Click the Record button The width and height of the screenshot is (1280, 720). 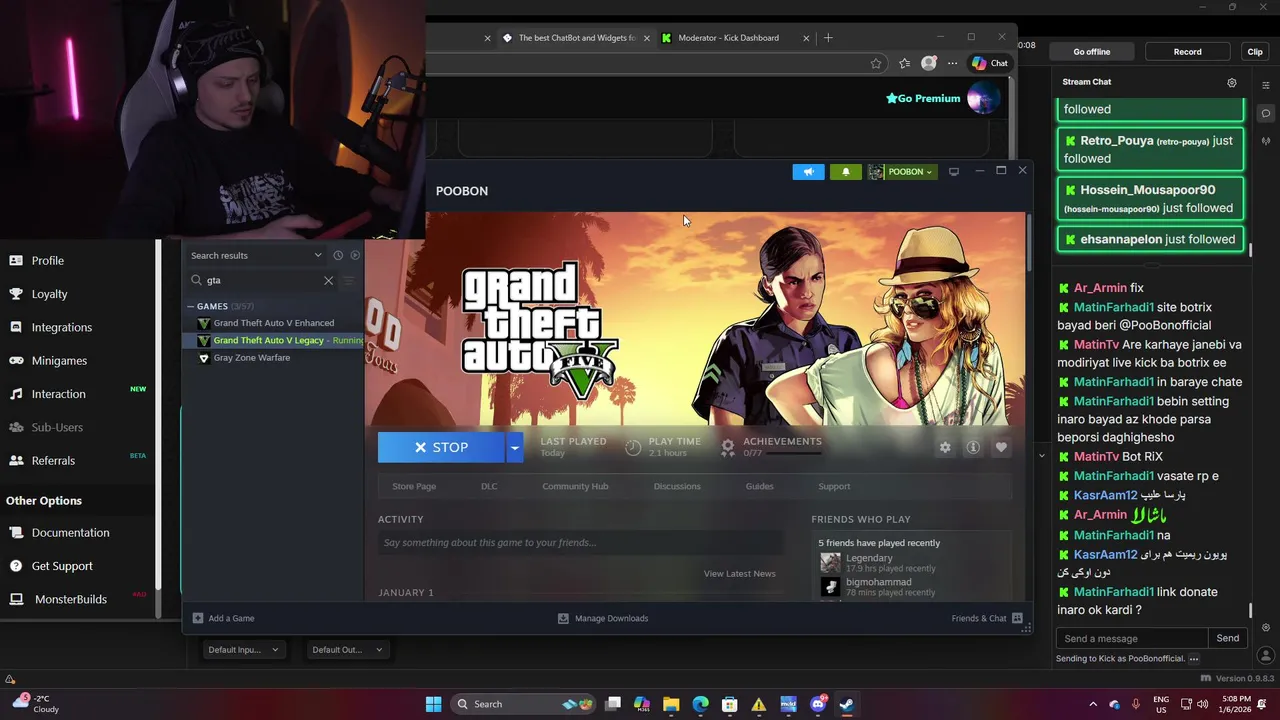(x=1188, y=52)
